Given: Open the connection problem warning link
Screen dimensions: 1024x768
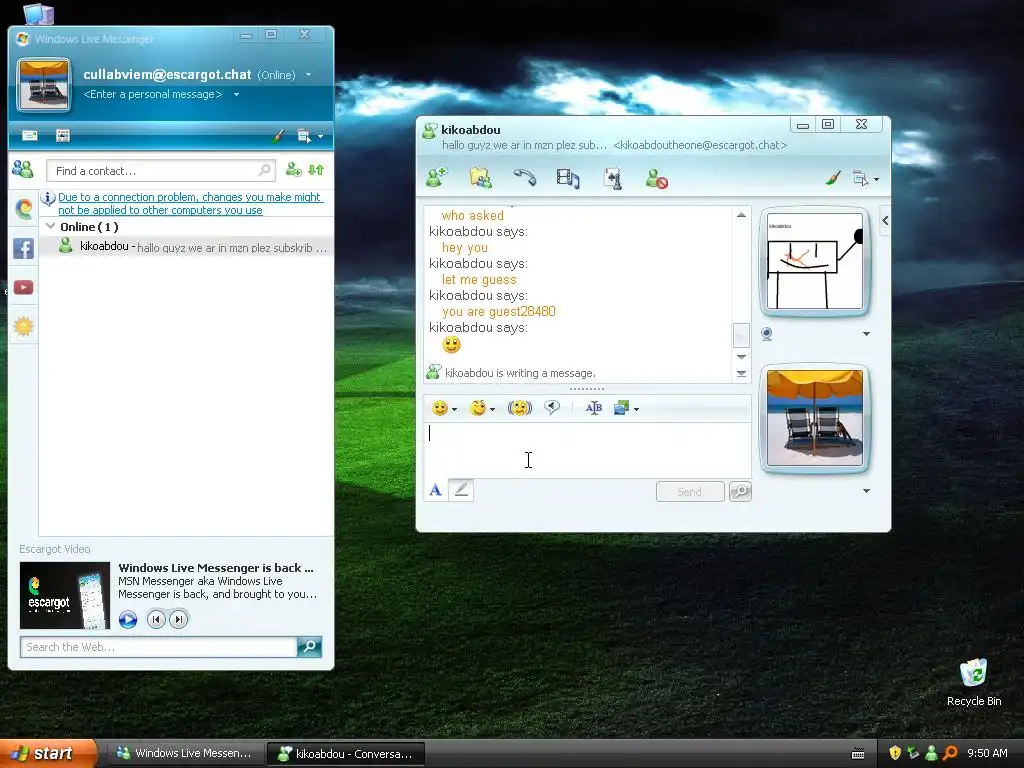Looking at the screenshot, I should click(x=189, y=203).
